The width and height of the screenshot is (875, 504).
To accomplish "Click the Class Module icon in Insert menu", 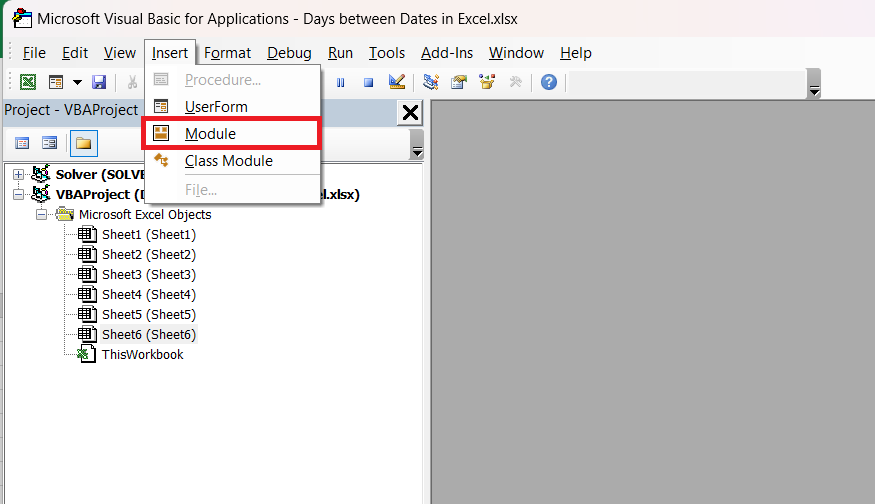I will [x=161, y=160].
